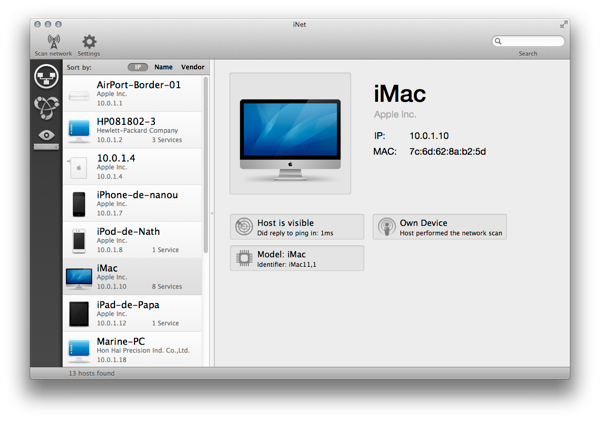Screen dimensions: 600x421
Task: Click the radar icon beside Host is visible
Action: click(243, 227)
